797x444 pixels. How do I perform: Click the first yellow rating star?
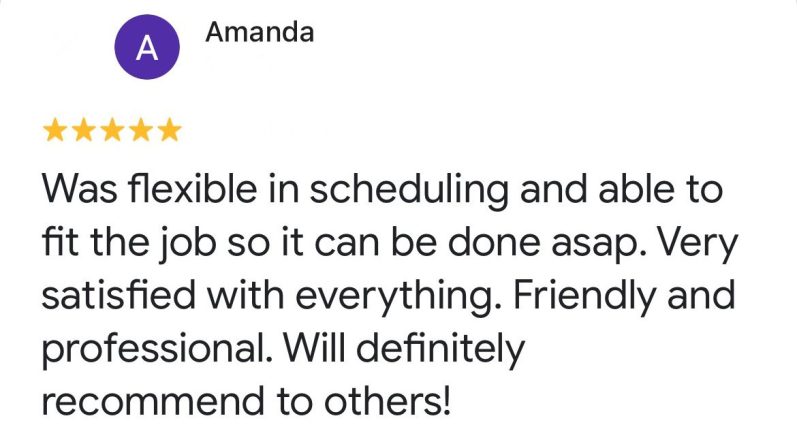pos(56,129)
